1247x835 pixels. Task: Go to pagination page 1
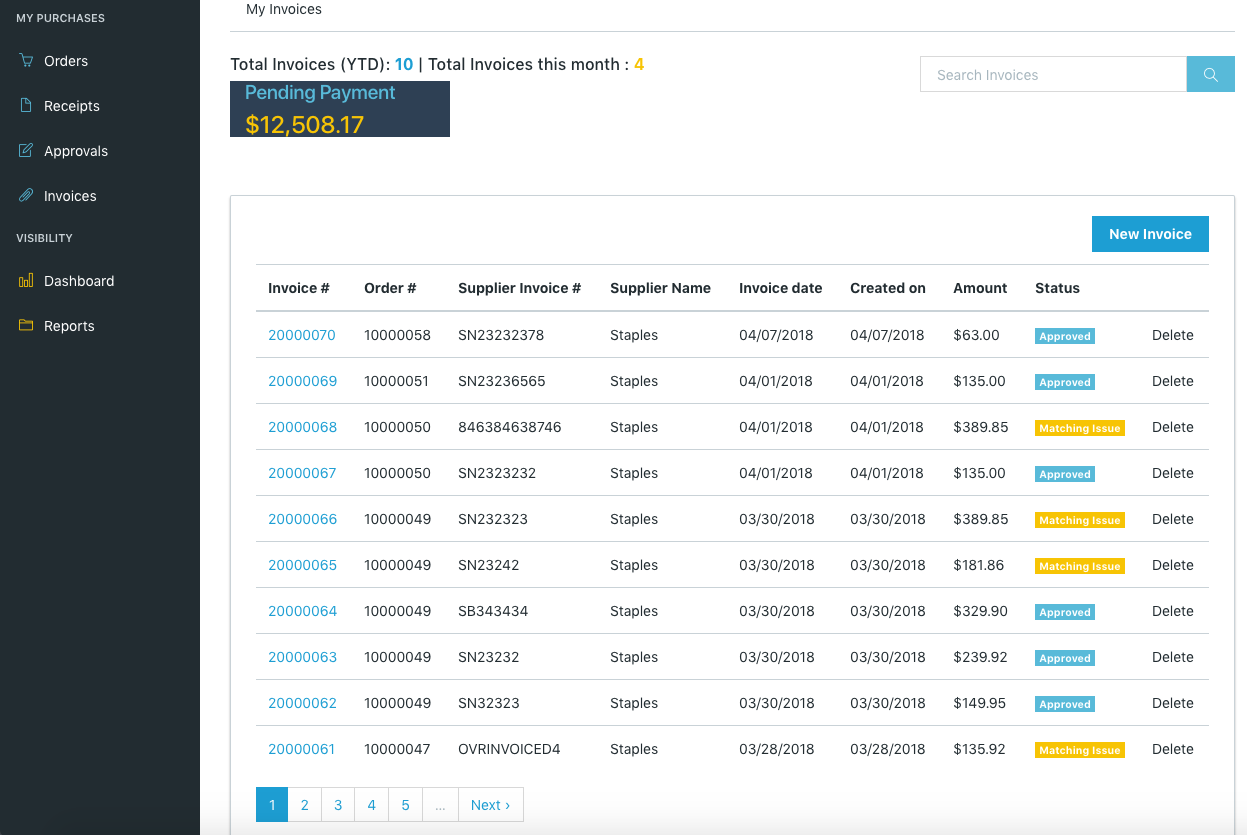[272, 805]
